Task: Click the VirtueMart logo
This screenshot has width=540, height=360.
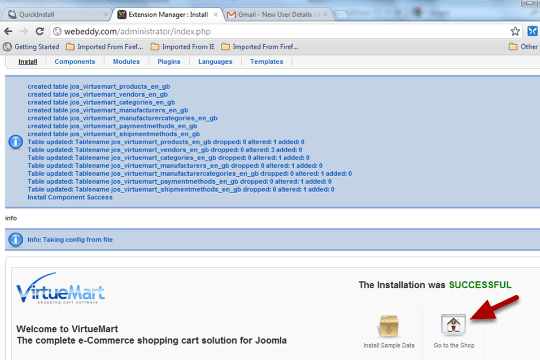Action: (x=60, y=289)
